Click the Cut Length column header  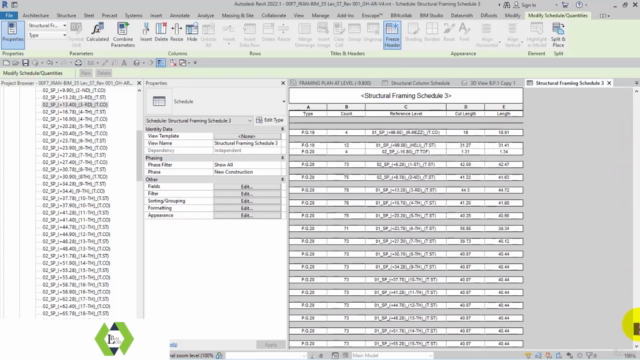click(x=465, y=113)
